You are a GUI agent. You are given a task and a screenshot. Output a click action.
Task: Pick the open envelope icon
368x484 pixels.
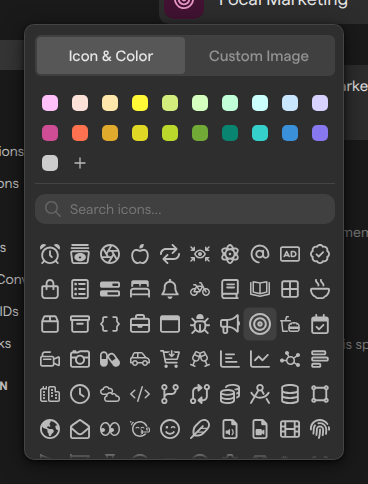[80, 429]
